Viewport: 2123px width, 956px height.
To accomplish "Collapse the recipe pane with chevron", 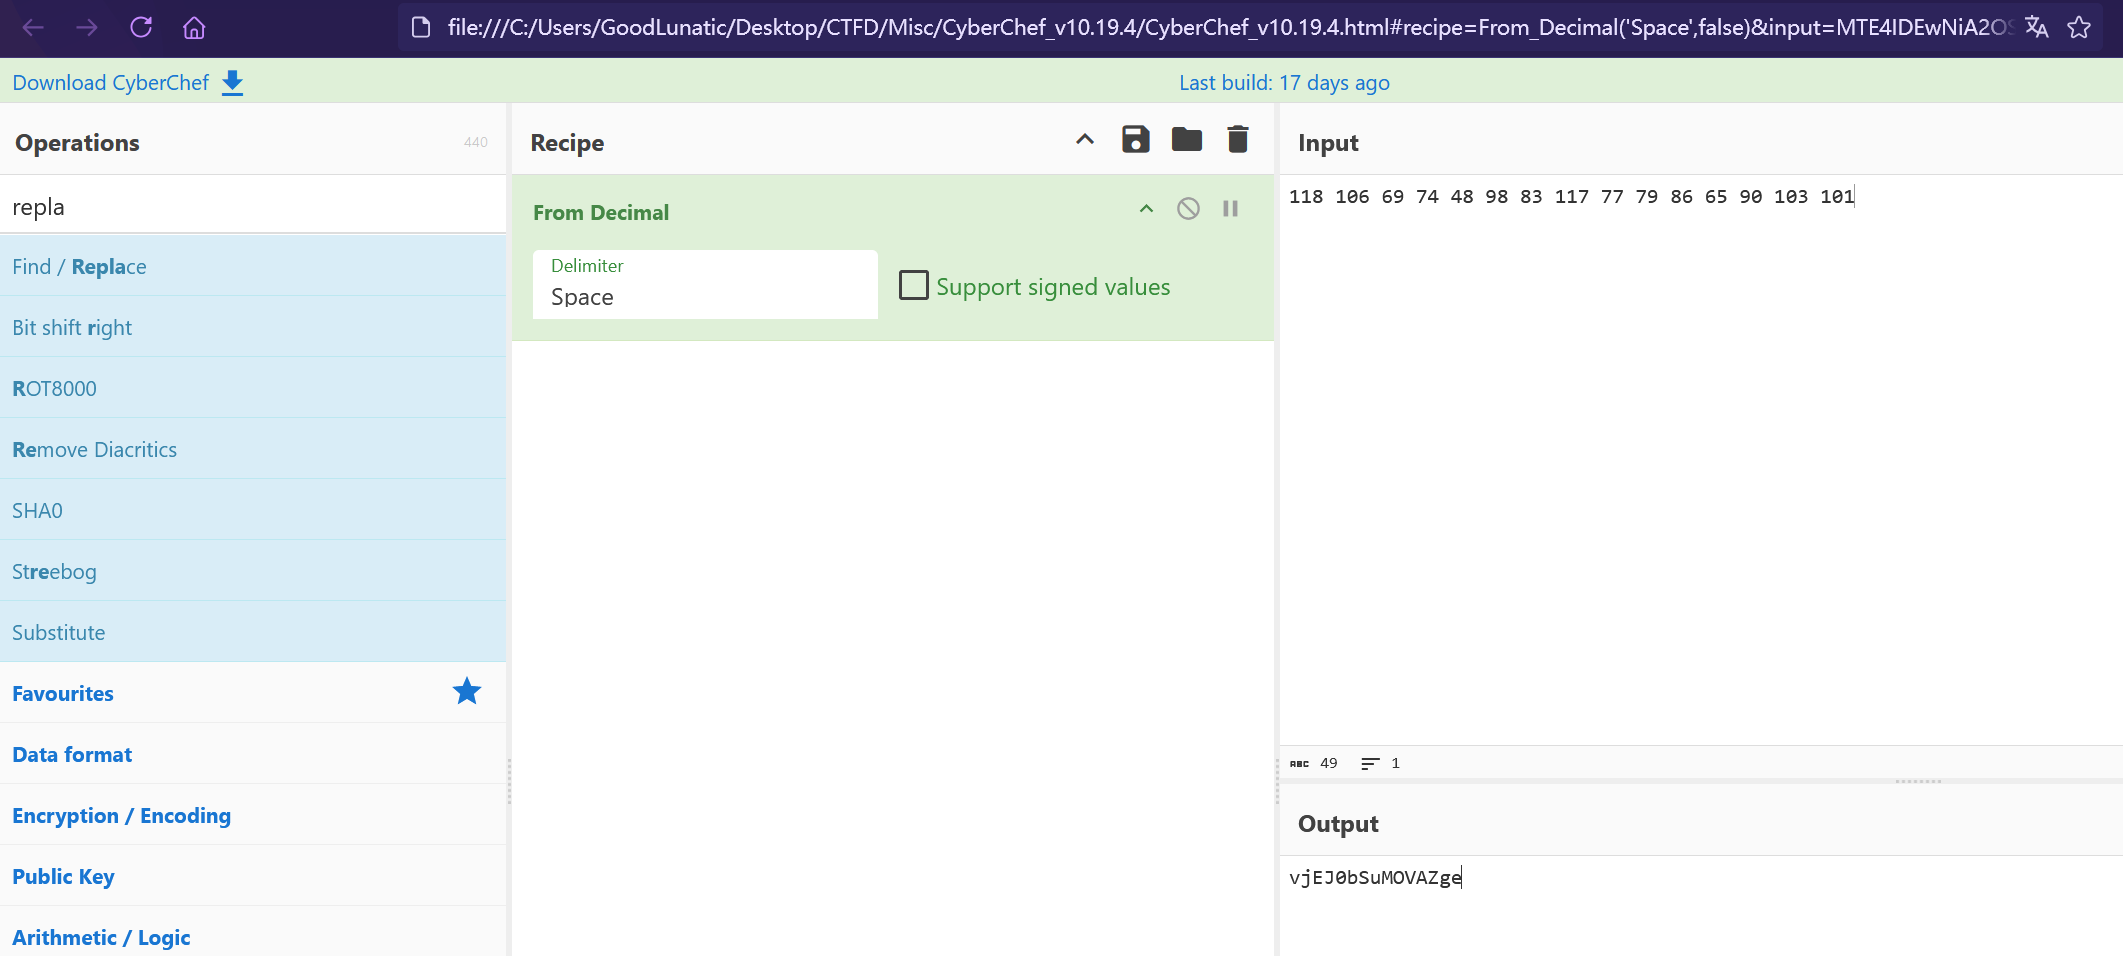I will pyautogui.click(x=1085, y=139).
